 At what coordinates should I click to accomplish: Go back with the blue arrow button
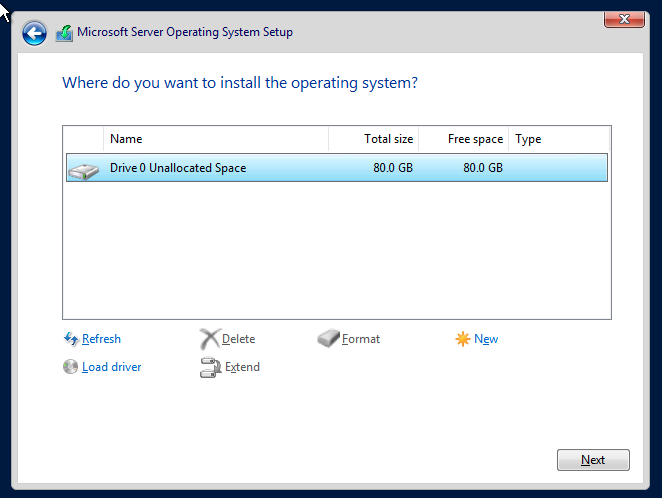click(34, 33)
